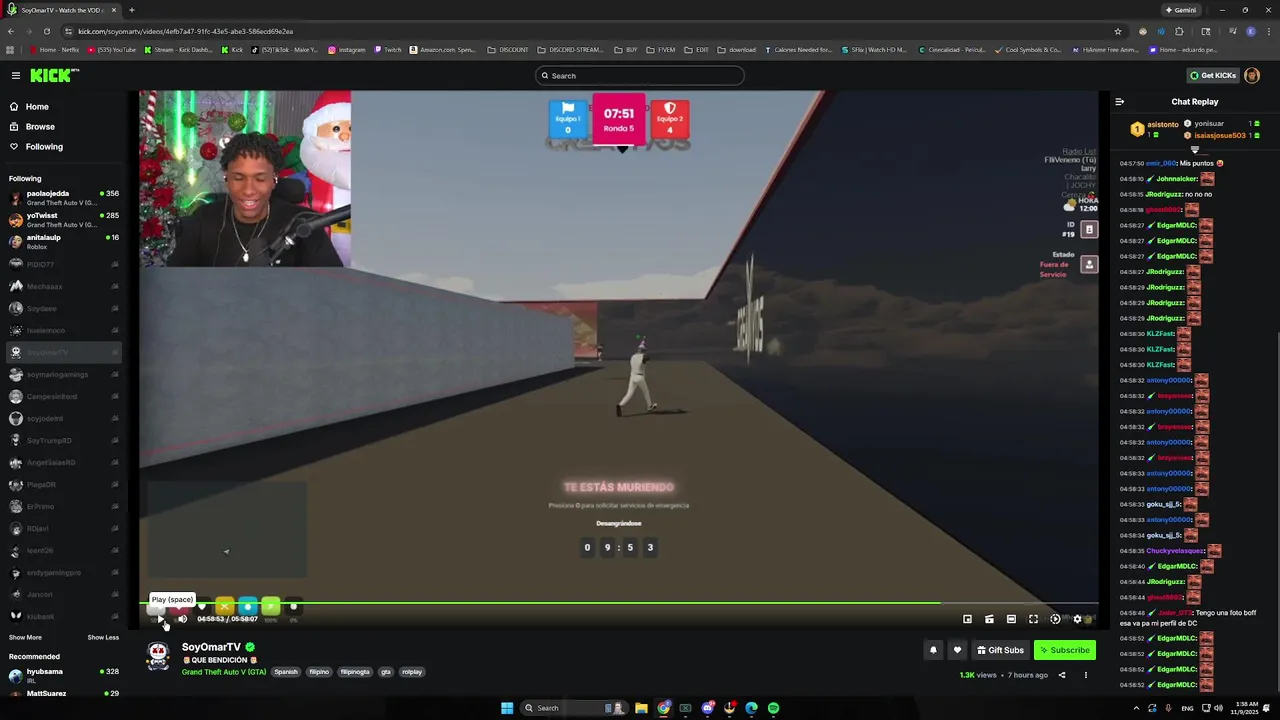
Task: Click the Get KICKs button
Action: pyautogui.click(x=1213, y=76)
